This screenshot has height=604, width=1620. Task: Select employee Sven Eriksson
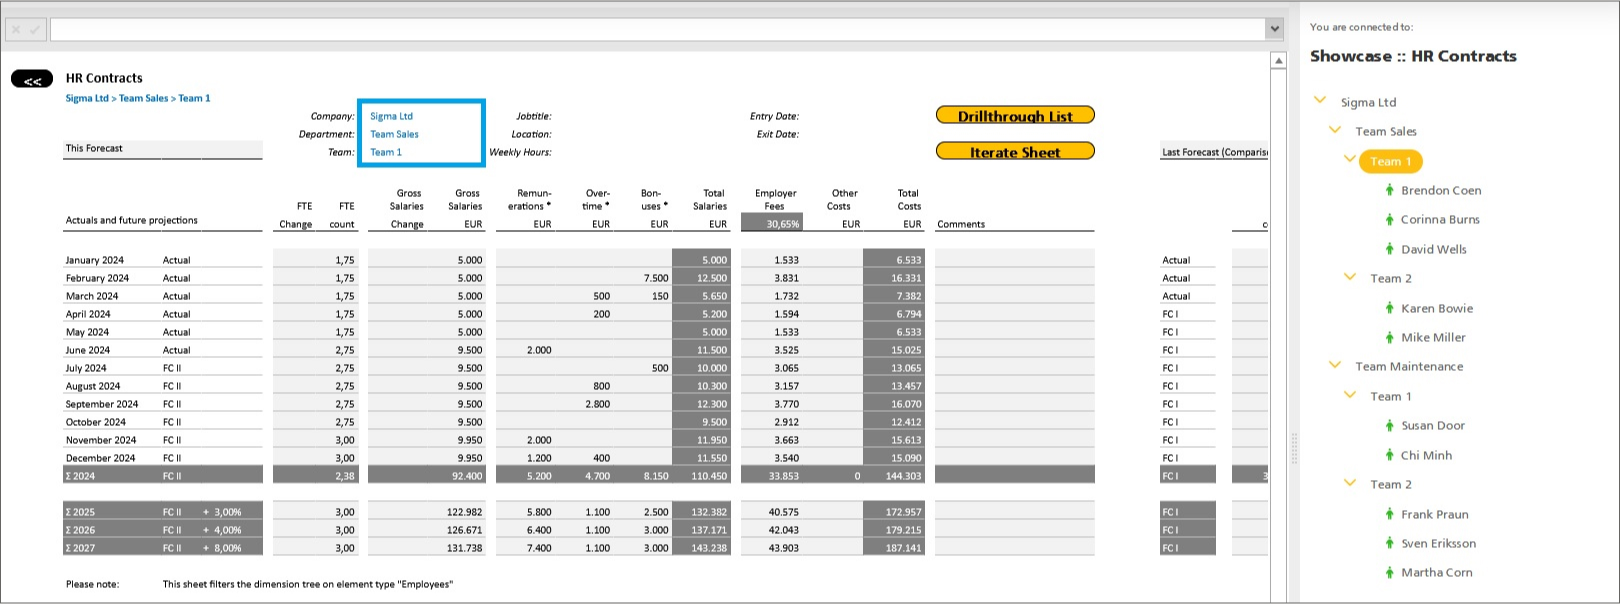[1438, 543]
